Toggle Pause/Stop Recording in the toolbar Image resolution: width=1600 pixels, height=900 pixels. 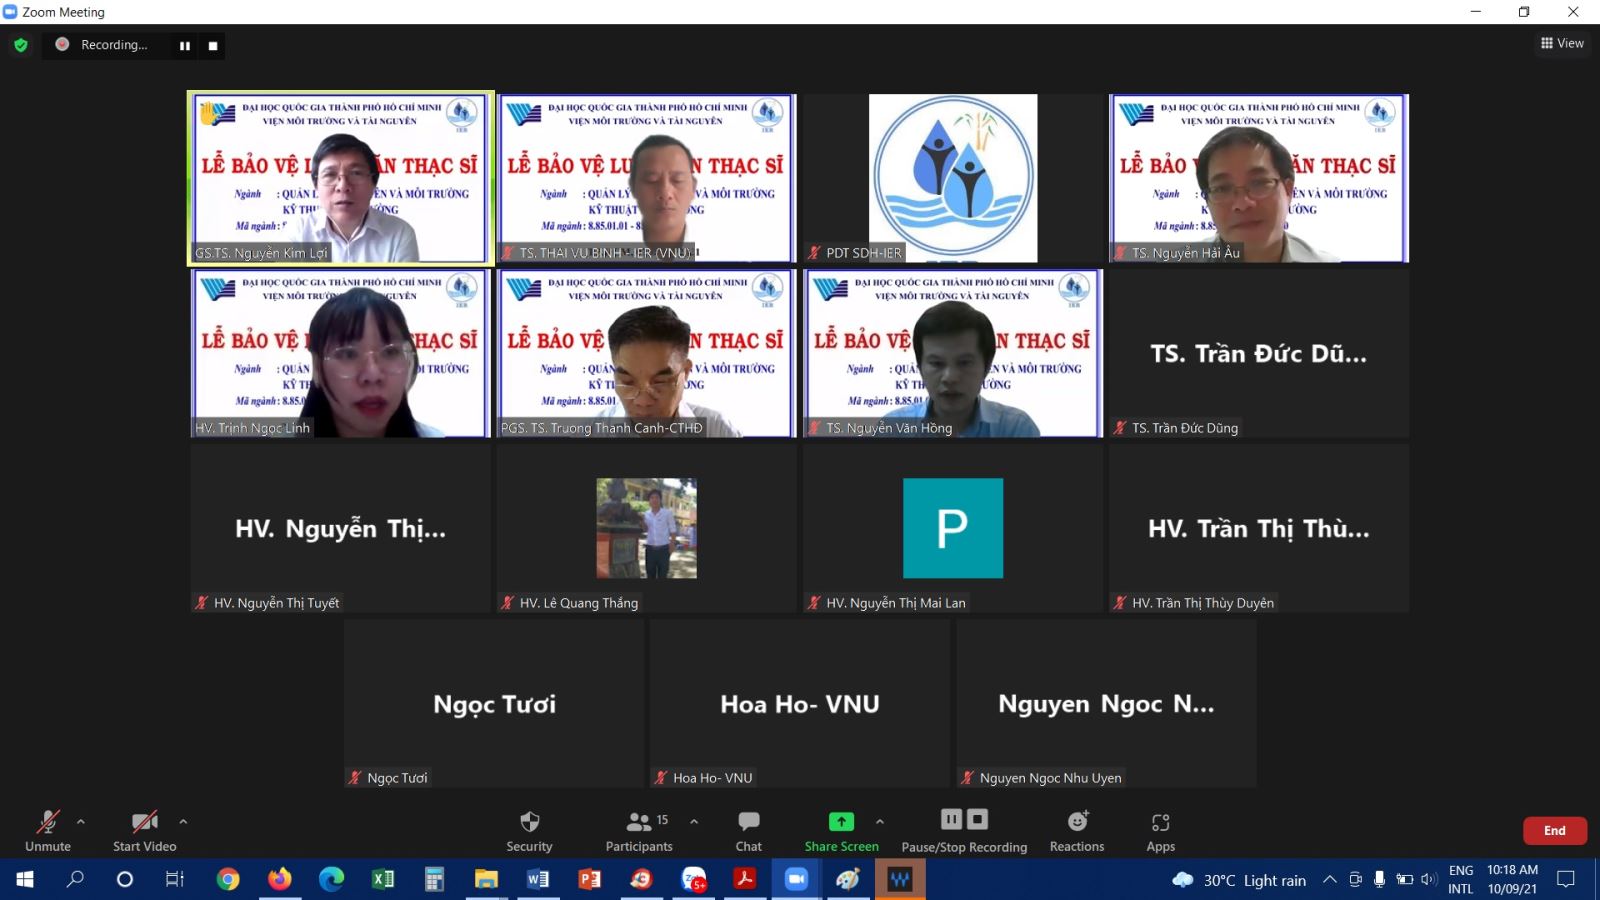(964, 830)
